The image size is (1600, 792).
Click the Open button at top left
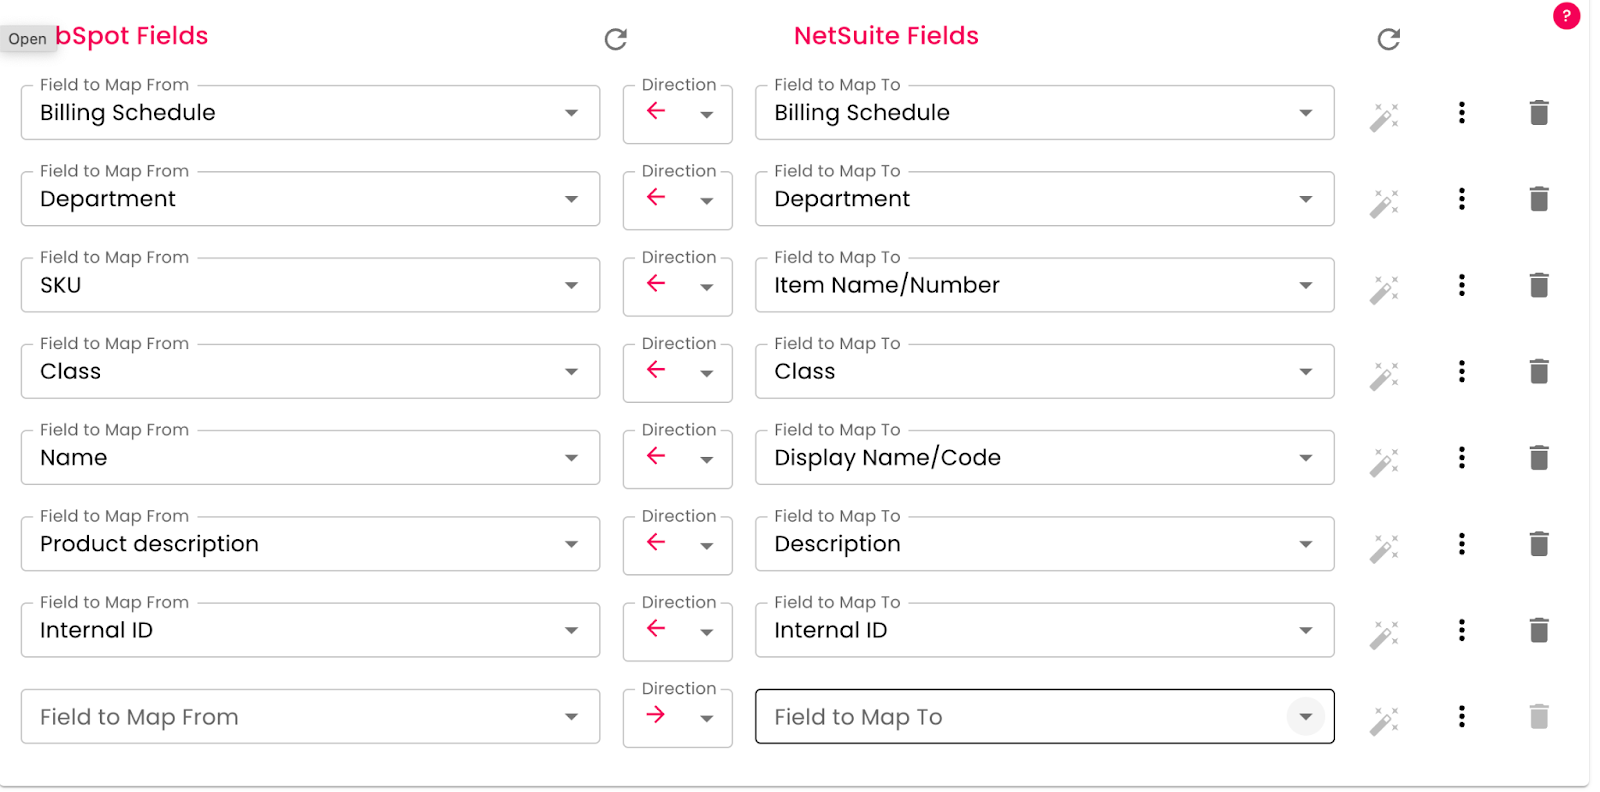pos(28,39)
